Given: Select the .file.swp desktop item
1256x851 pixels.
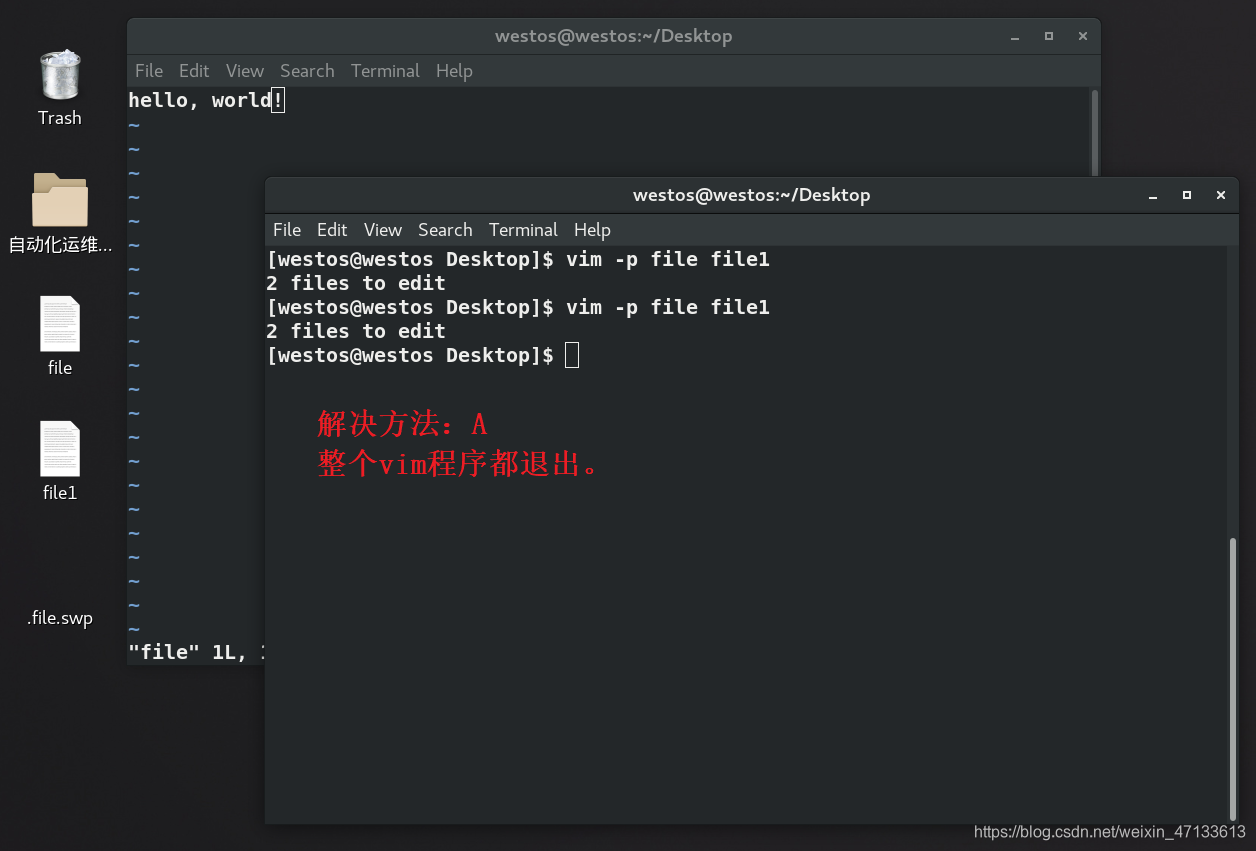Looking at the screenshot, I should [x=60, y=618].
